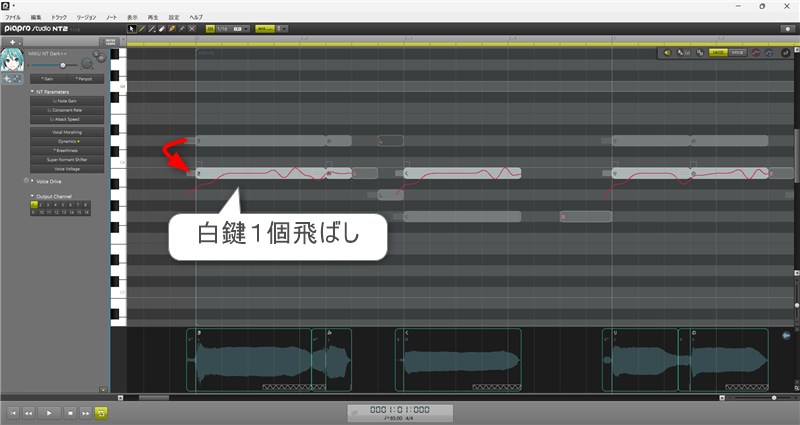800x425 pixels.
Task: Select the line tool
Action: (x=152, y=29)
